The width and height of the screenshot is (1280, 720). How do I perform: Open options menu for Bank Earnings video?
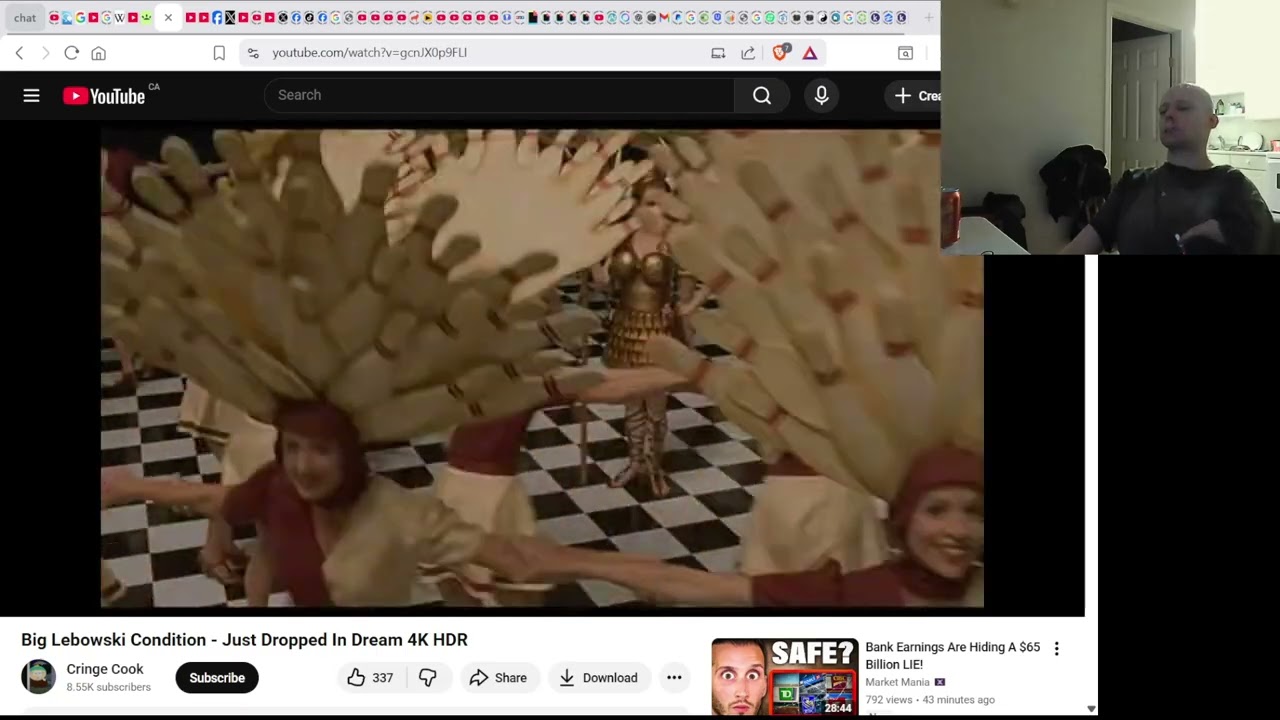[1056, 649]
